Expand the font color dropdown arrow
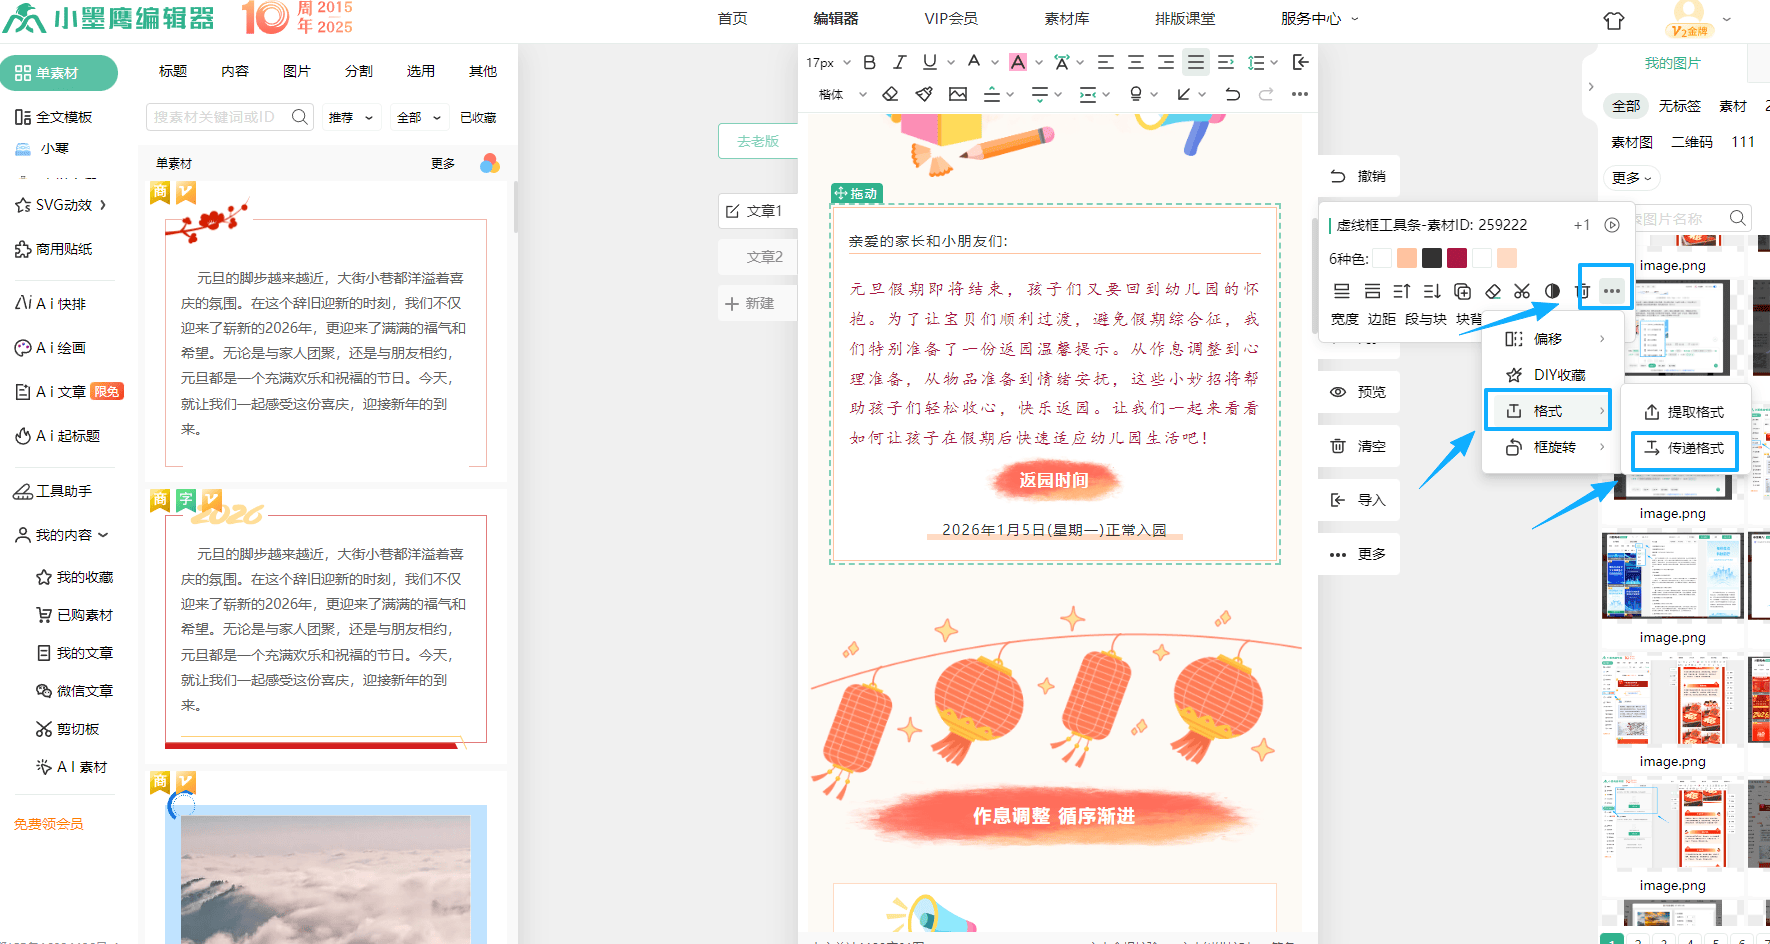The height and width of the screenshot is (944, 1770). click(995, 62)
